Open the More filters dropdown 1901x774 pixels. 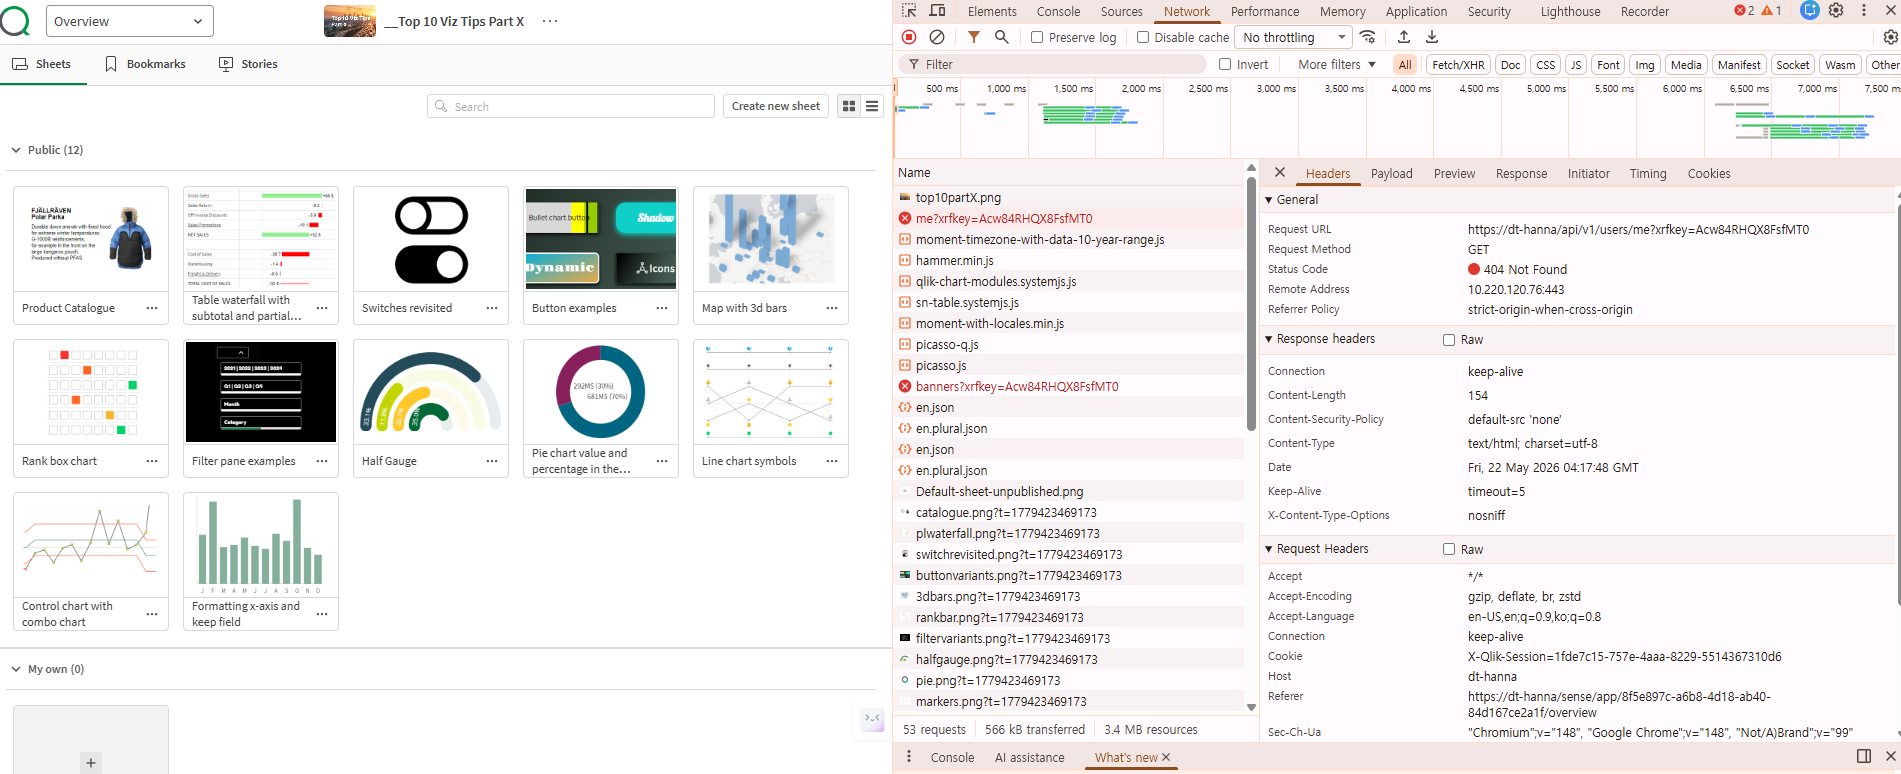1337,64
